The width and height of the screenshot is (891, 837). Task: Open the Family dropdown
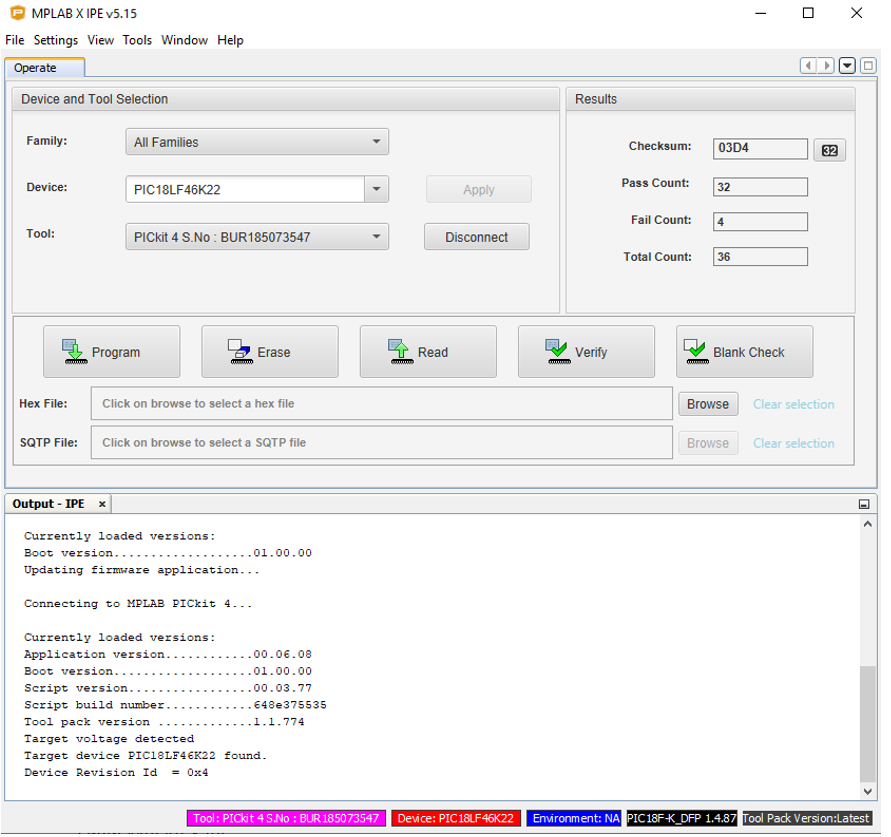pyautogui.click(x=257, y=142)
